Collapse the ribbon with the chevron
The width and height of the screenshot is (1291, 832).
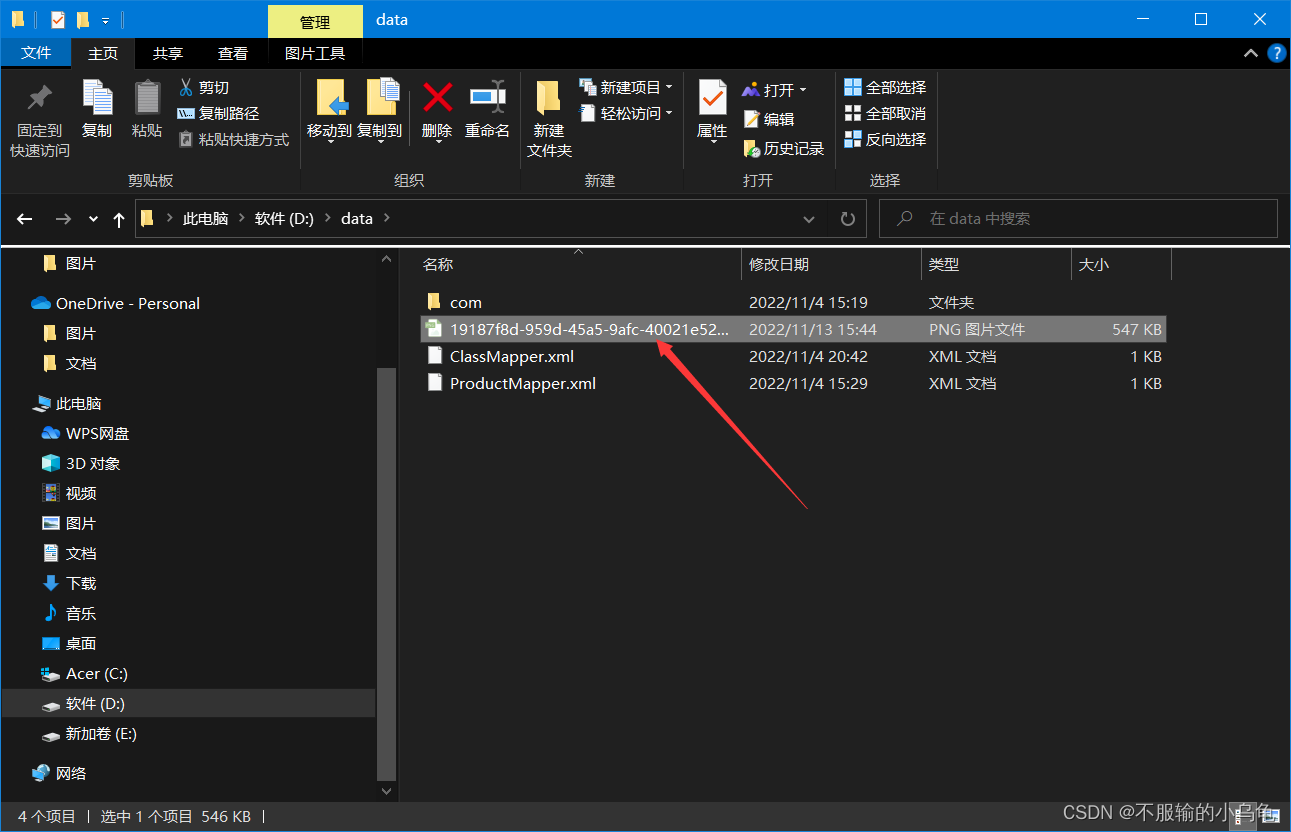[x=1250, y=54]
